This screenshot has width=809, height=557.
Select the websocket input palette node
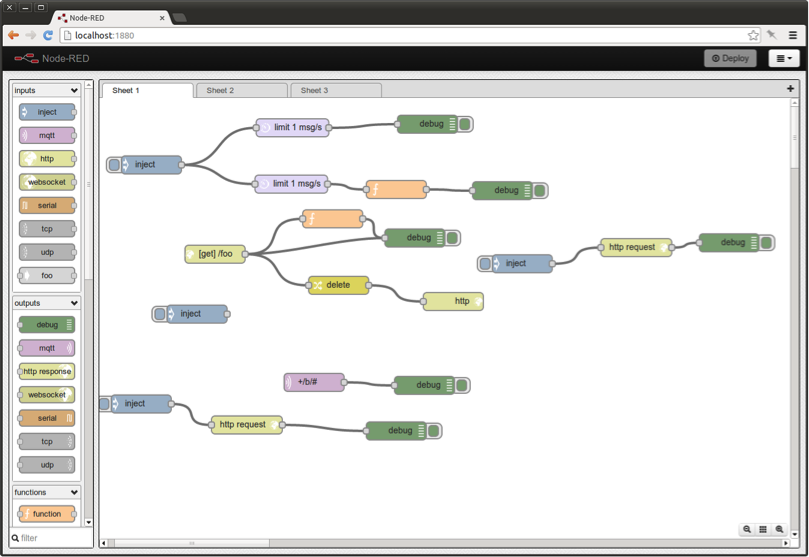pyautogui.click(x=47, y=182)
